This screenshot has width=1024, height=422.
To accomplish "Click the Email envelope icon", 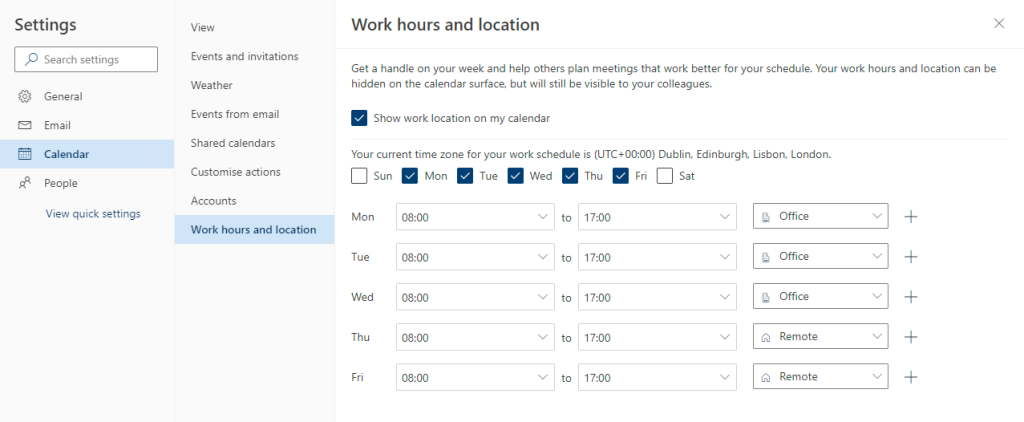I will pos(25,126).
